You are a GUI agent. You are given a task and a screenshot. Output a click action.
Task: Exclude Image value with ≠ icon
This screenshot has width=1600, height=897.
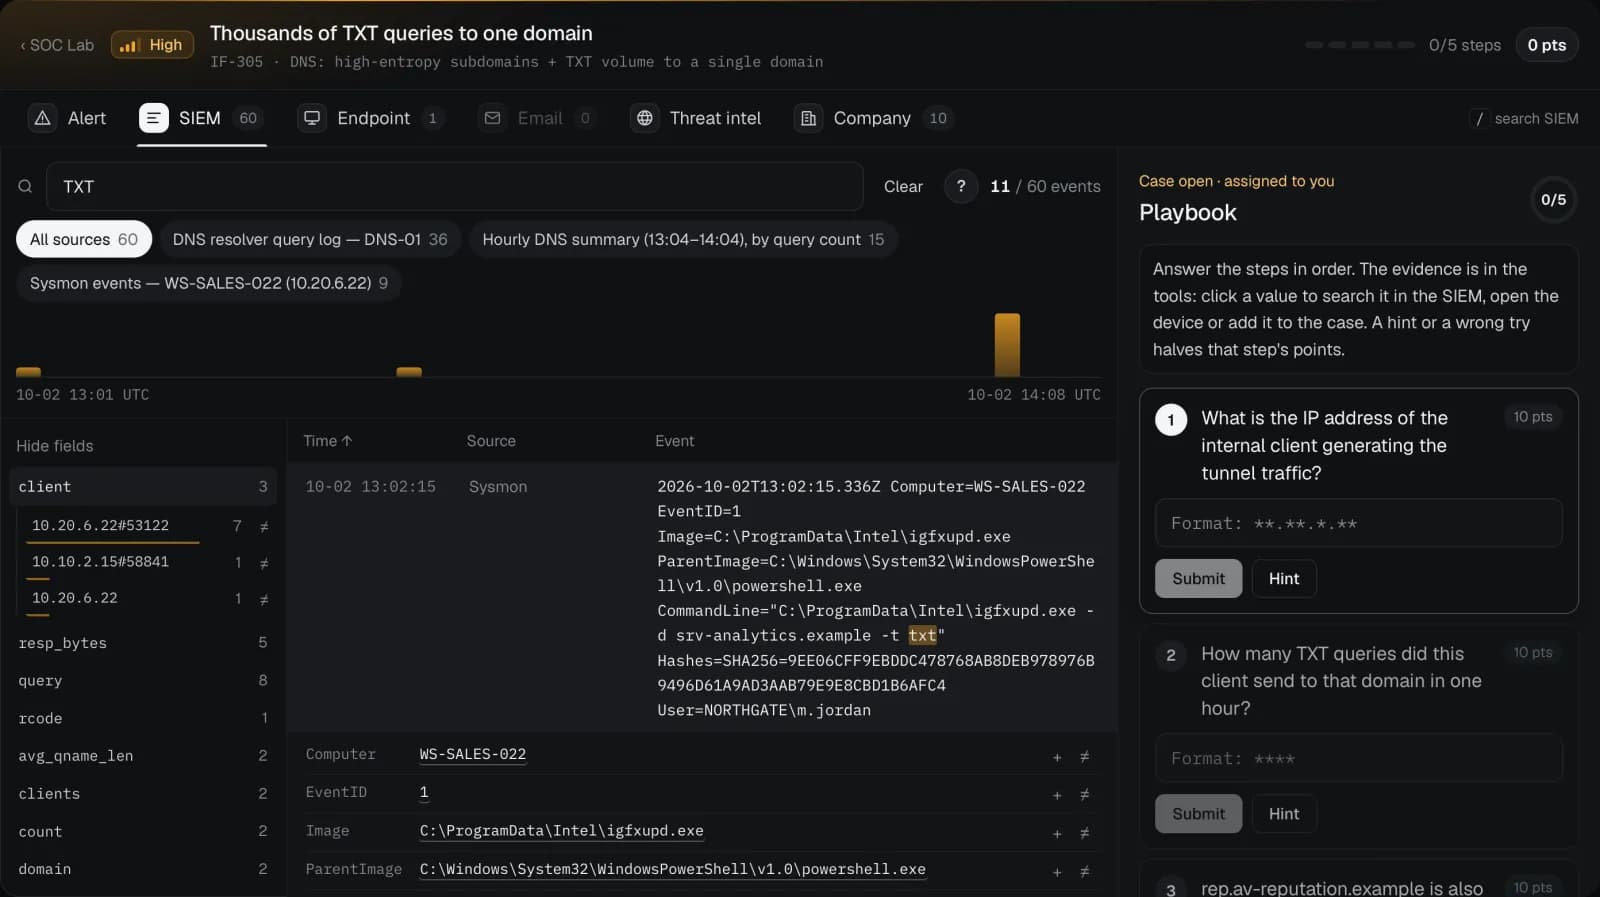tap(1084, 833)
